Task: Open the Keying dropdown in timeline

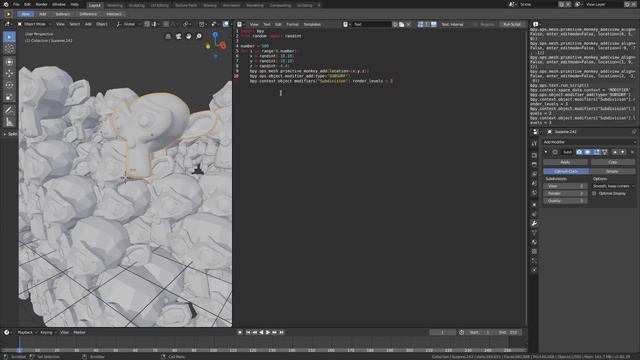Action: pos(48,333)
